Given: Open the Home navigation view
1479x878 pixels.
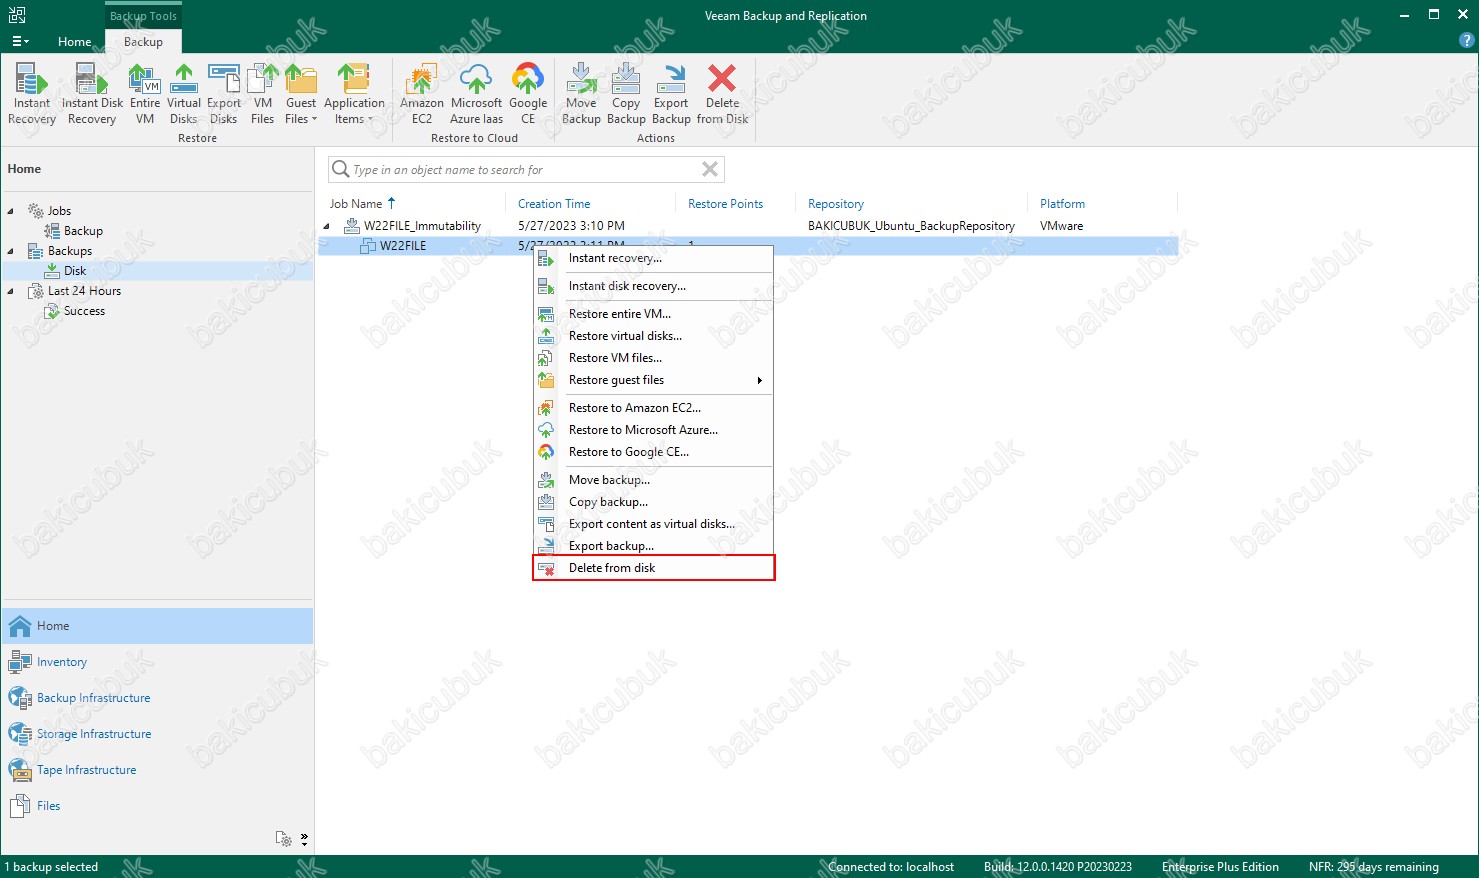Looking at the screenshot, I should point(158,626).
